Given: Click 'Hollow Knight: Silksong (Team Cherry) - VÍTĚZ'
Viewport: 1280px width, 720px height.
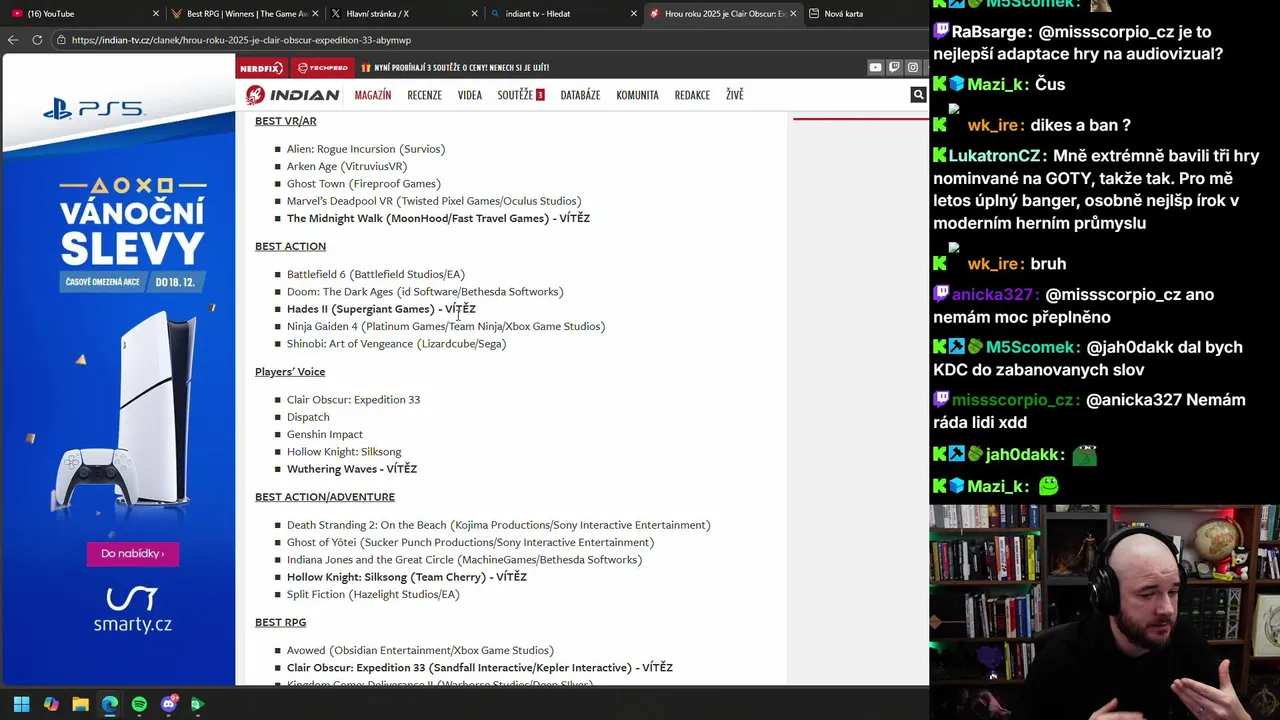Looking at the screenshot, I should [x=406, y=577].
